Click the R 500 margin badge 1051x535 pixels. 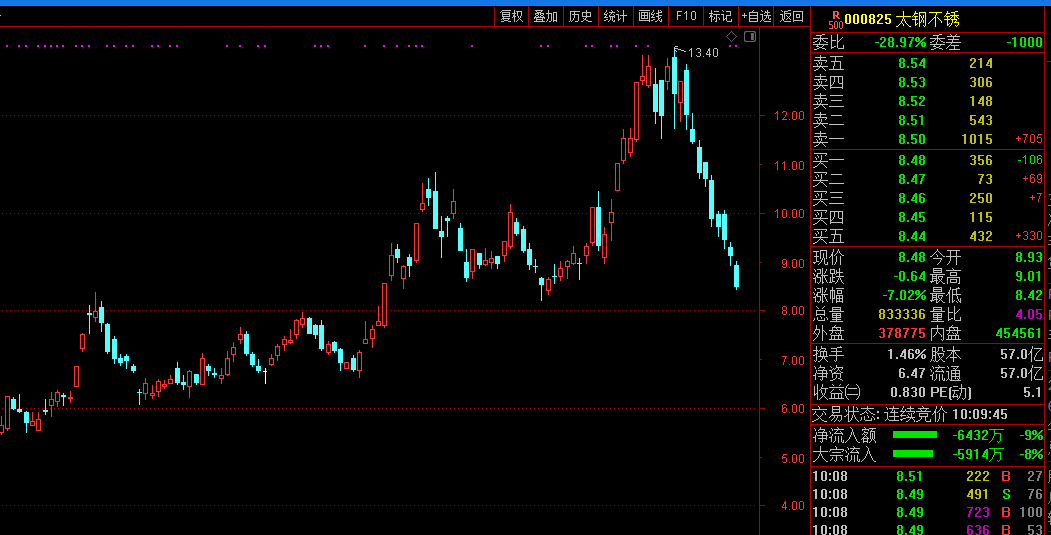coord(835,19)
